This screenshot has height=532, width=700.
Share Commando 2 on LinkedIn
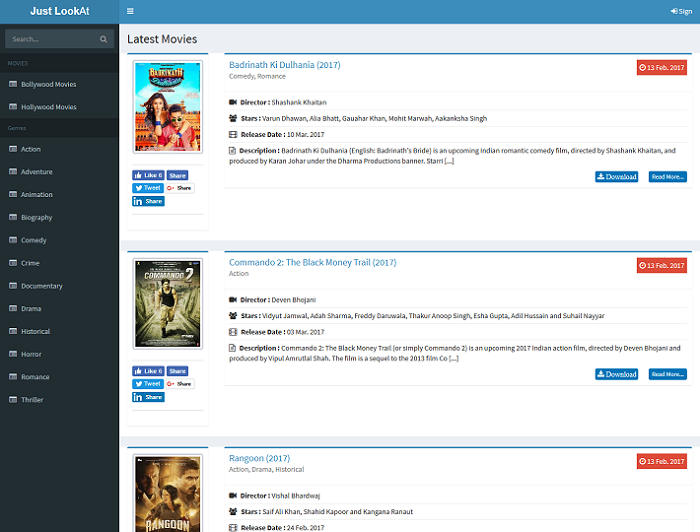(148, 397)
